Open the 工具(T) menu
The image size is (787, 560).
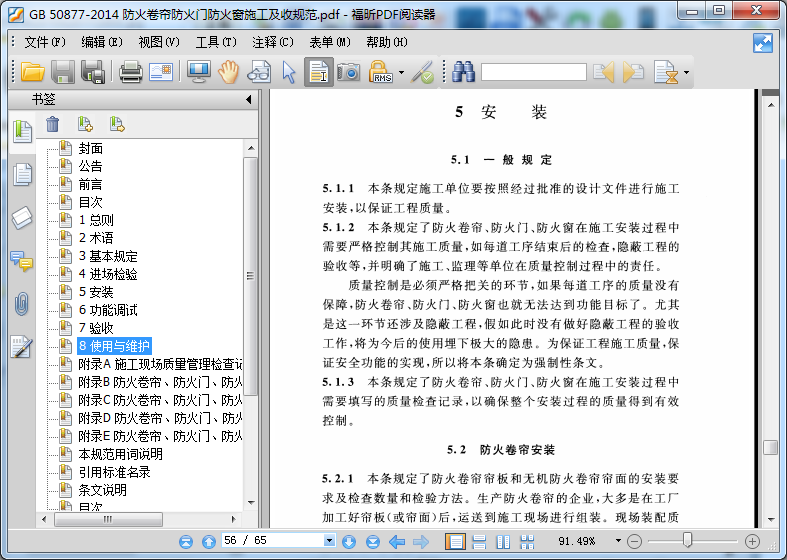coord(216,42)
